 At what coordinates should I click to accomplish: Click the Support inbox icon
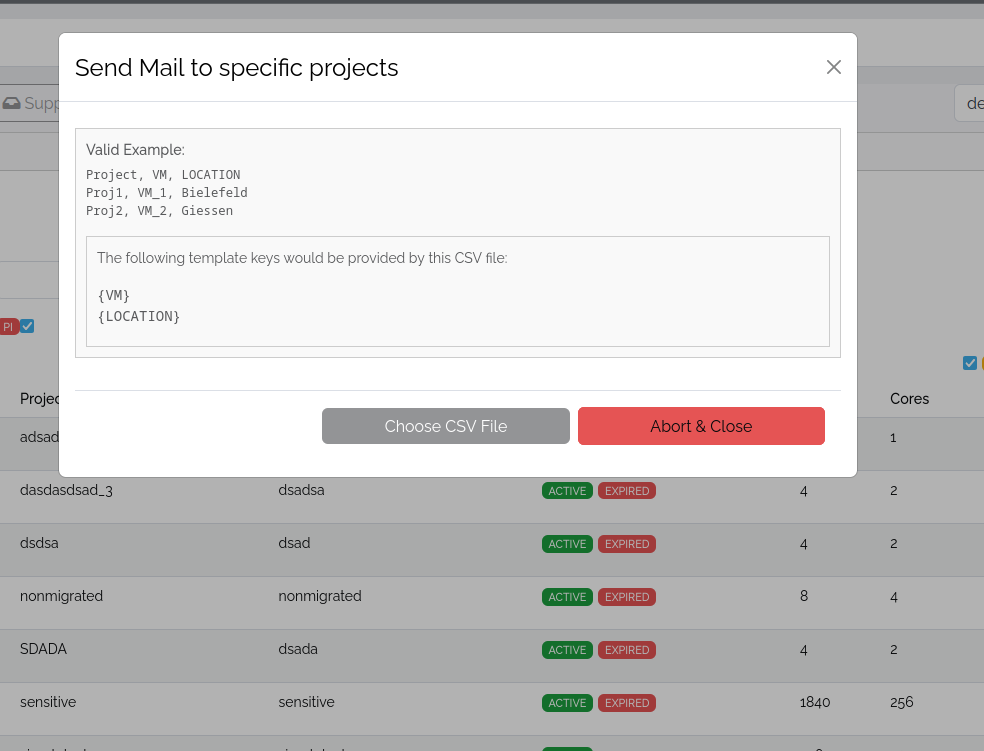pyautogui.click(x=12, y=103)
